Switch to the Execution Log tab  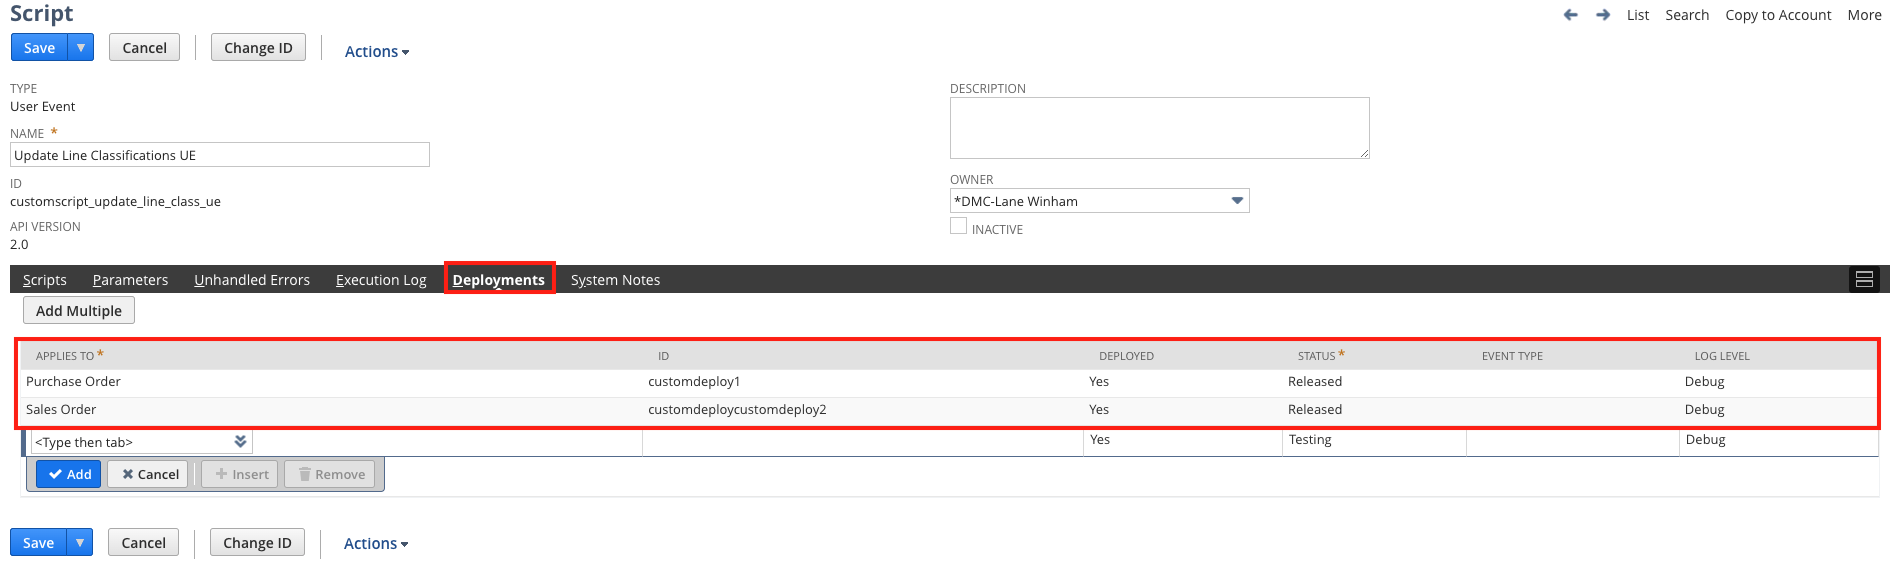click(x=381, y=280)
